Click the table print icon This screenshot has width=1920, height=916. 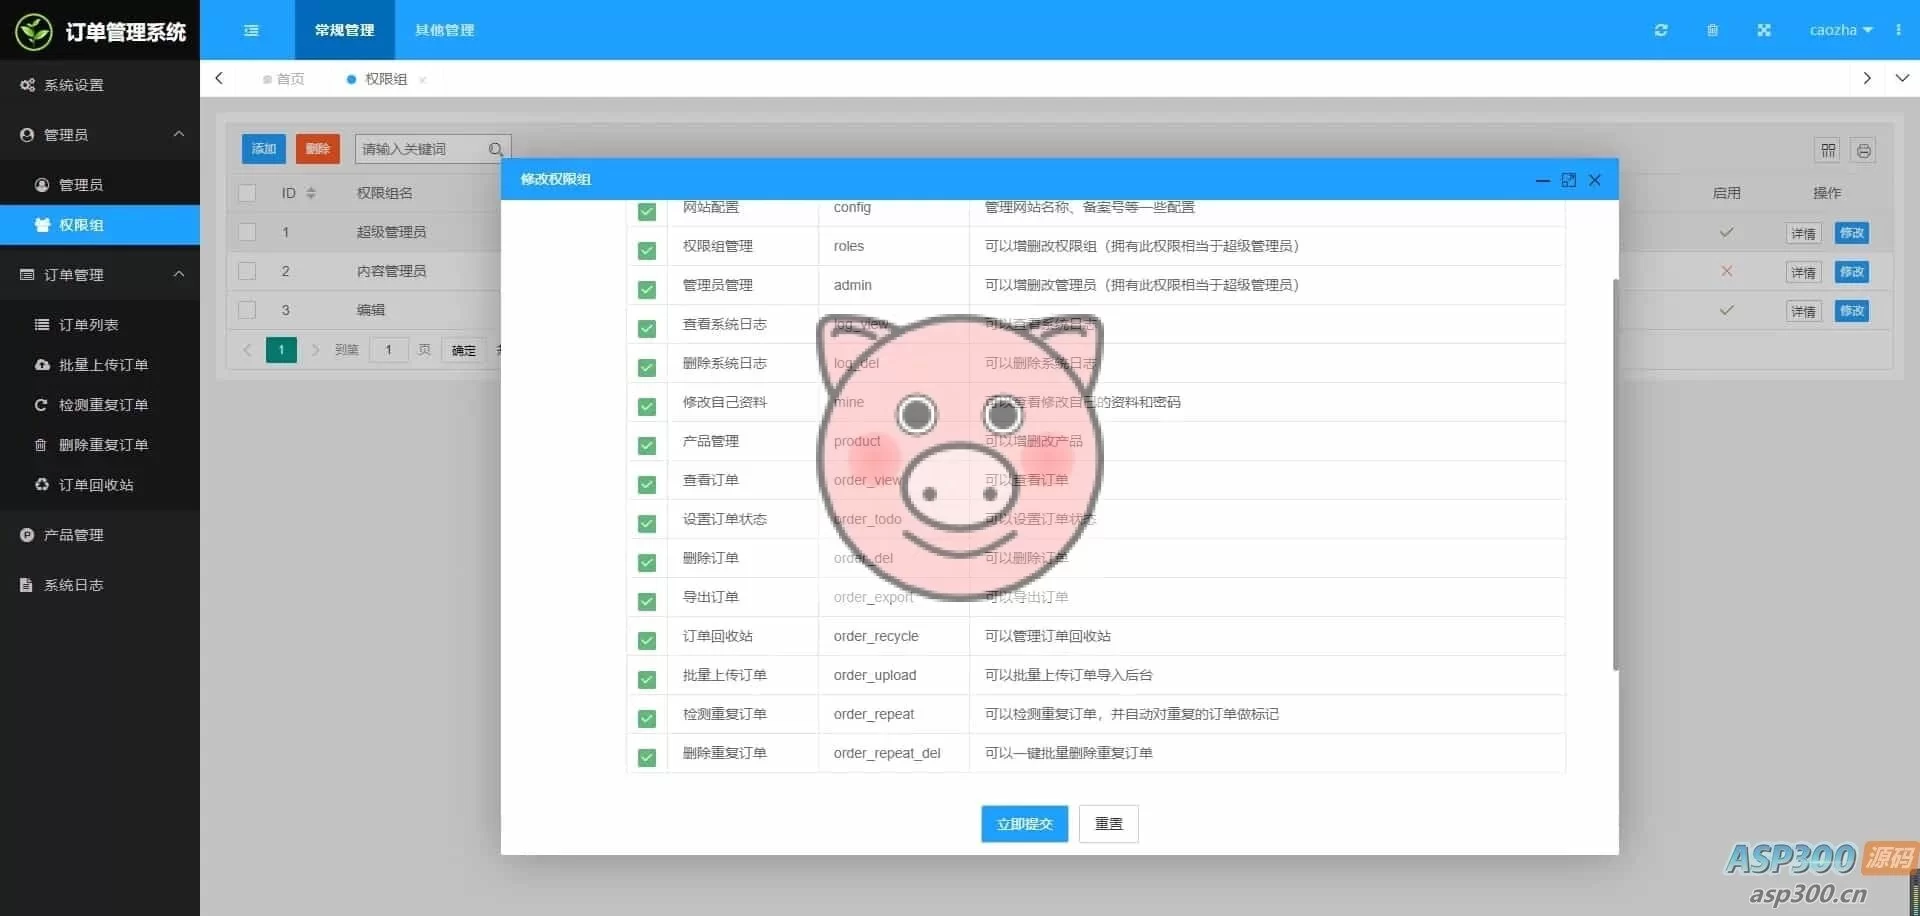pos(1863,150)
